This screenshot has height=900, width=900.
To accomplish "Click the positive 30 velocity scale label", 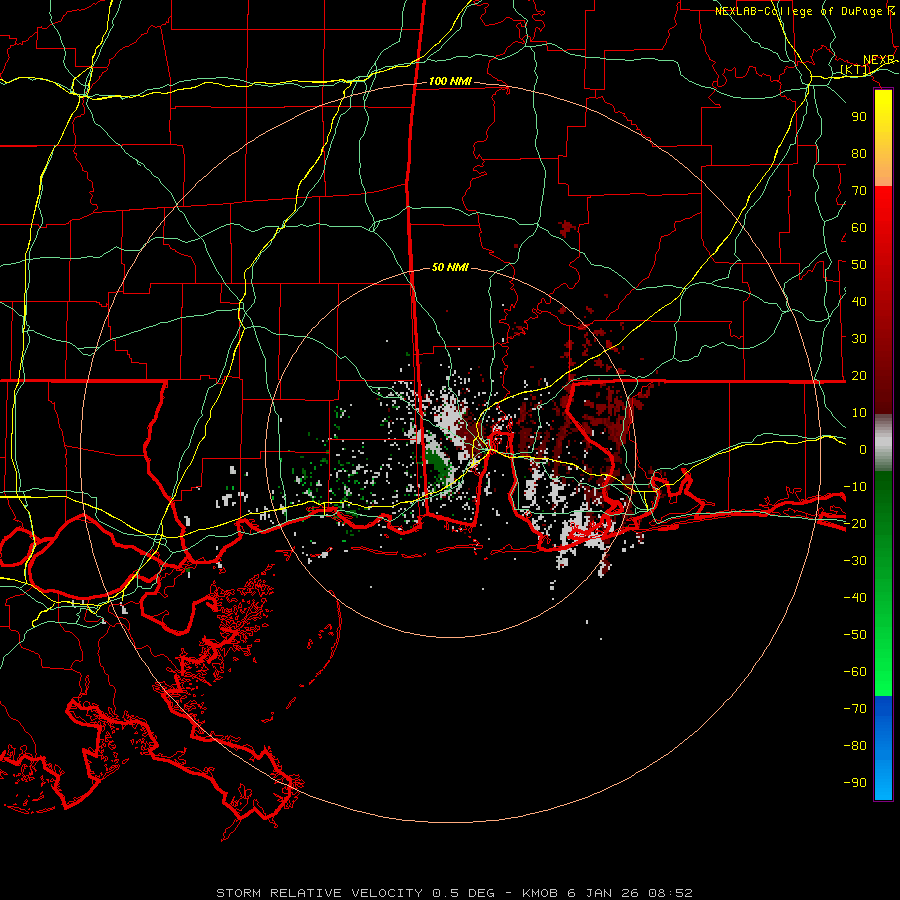I will tap(859, 339).
